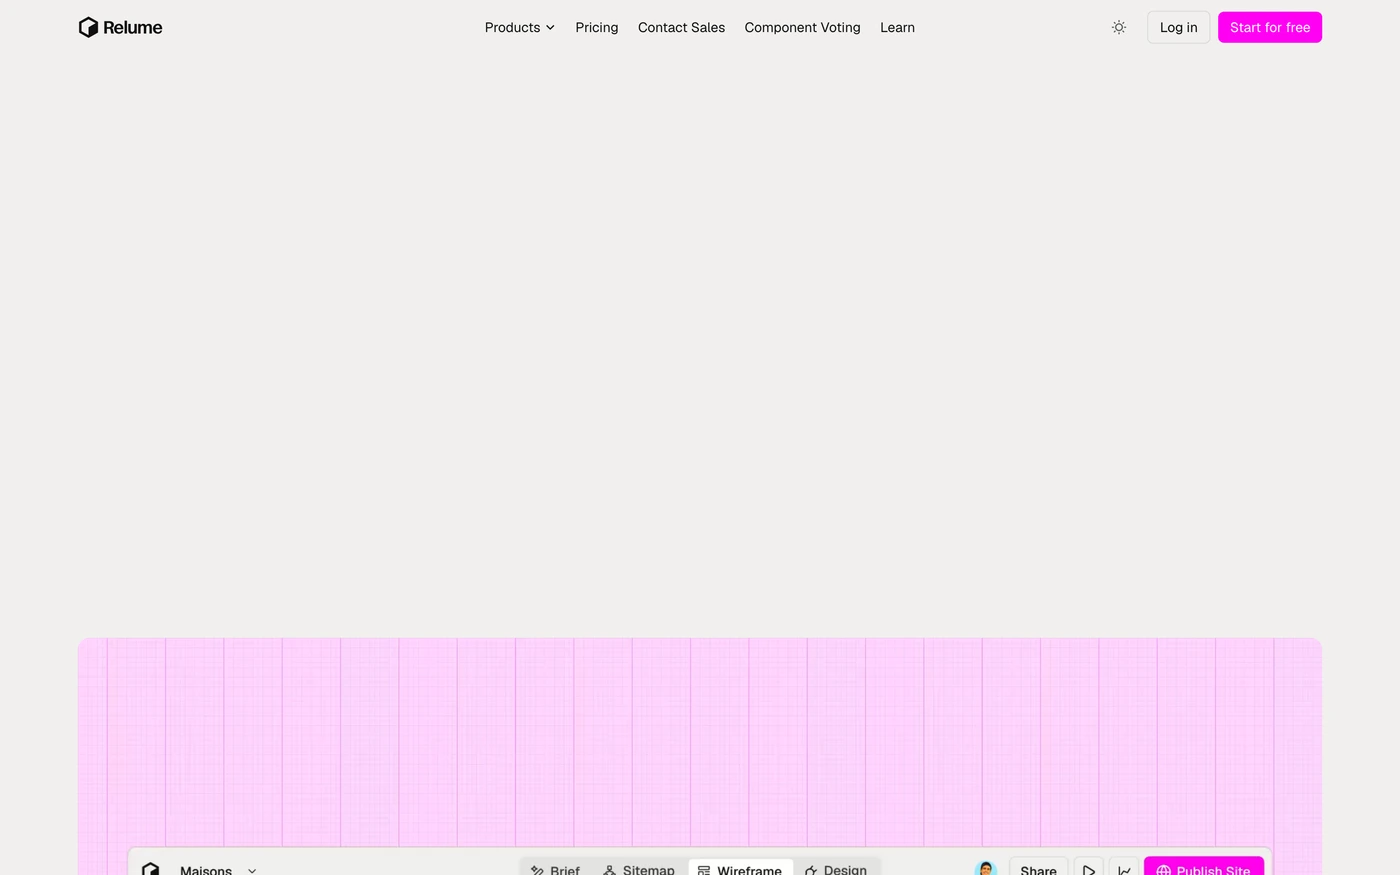The image size is (1400, 875).
Task: Toggle the light/dark theme sun icon
Action: pos(1119,27)
